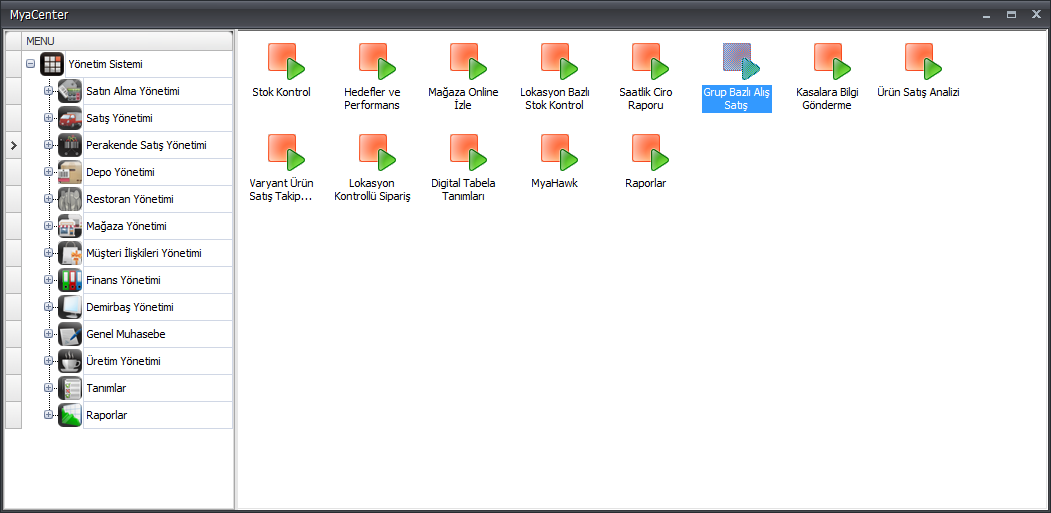Launch the Saatlik Ciro Raporu icon

point(651,62)
